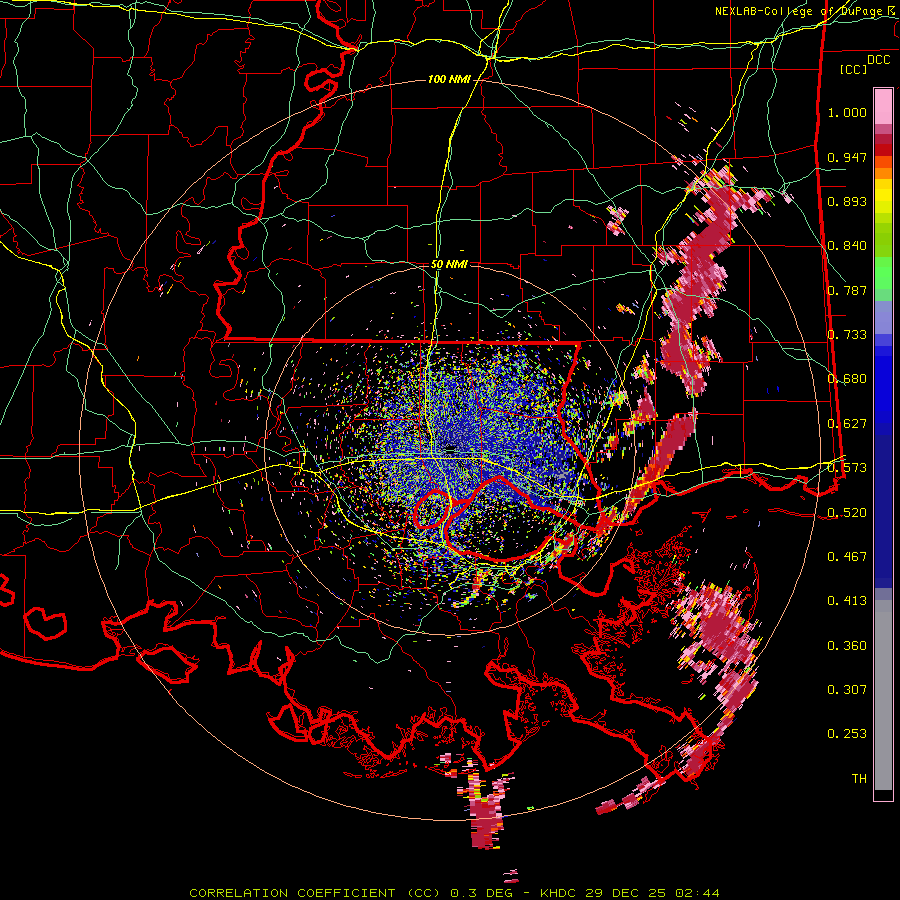
Task: Click the radar site marker at ring center
Action: [451, 448]
